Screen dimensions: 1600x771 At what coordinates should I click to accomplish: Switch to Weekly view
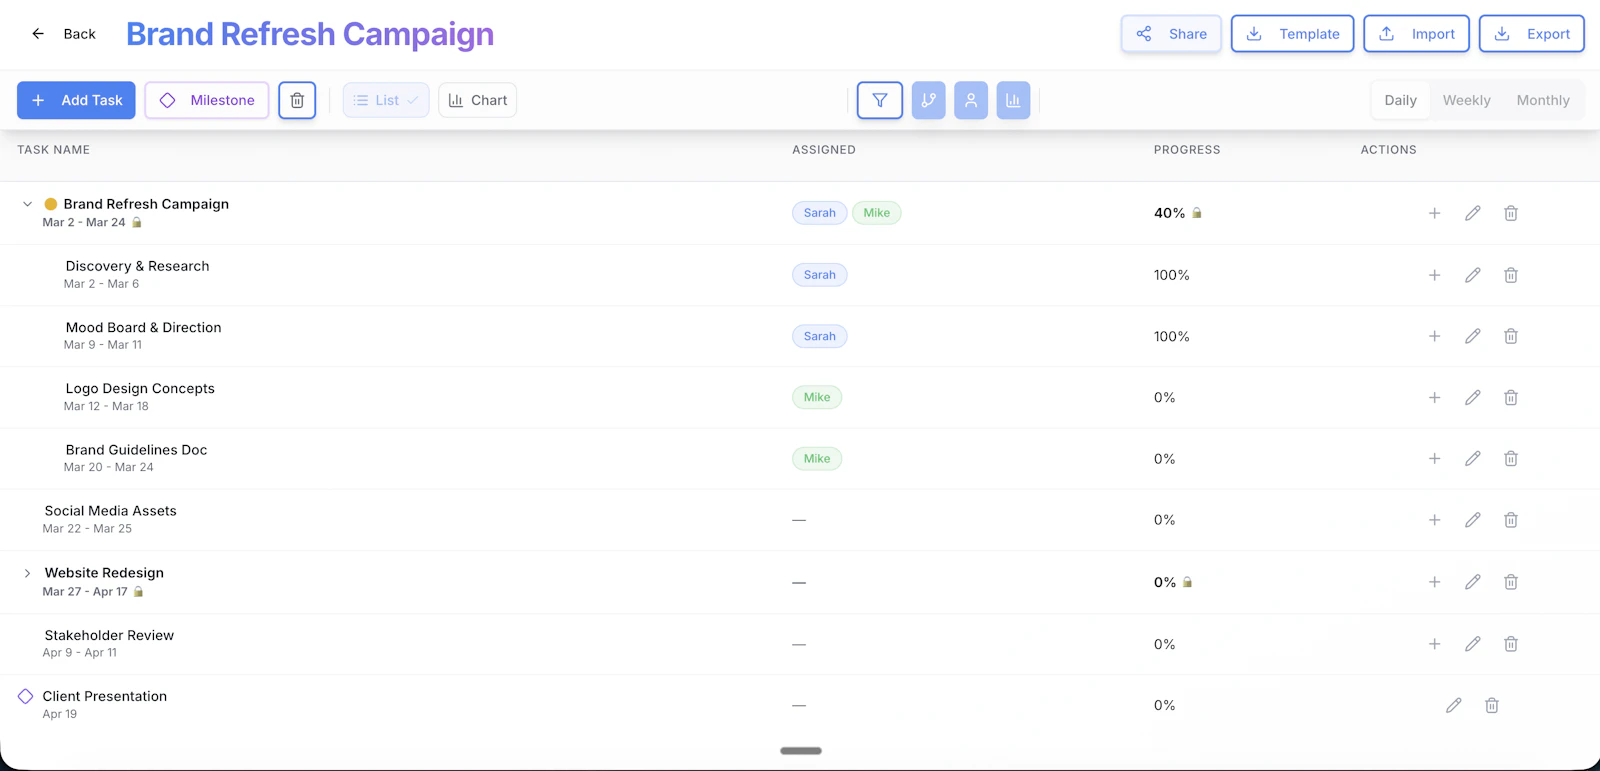click(x=1466, y=100)
